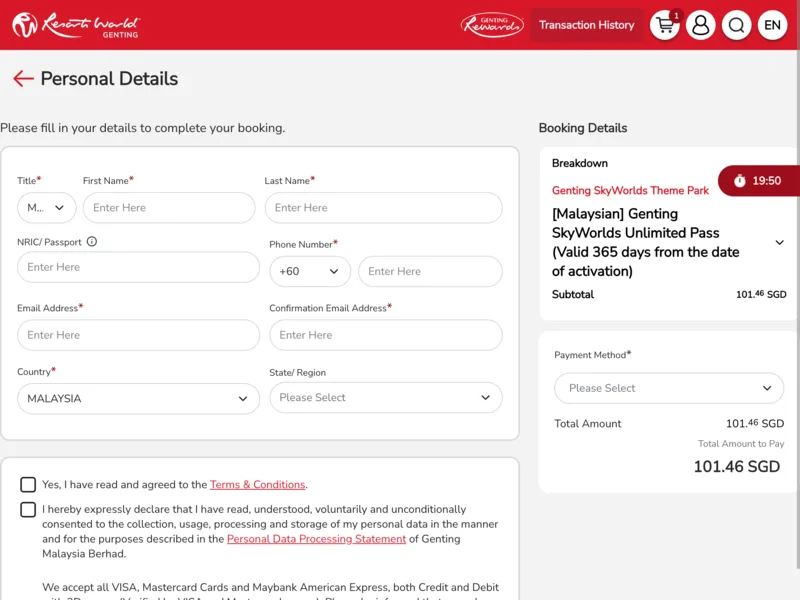Focus the Last Name input field
This screenshot has width=800, height=600.
tap(384, 208)
